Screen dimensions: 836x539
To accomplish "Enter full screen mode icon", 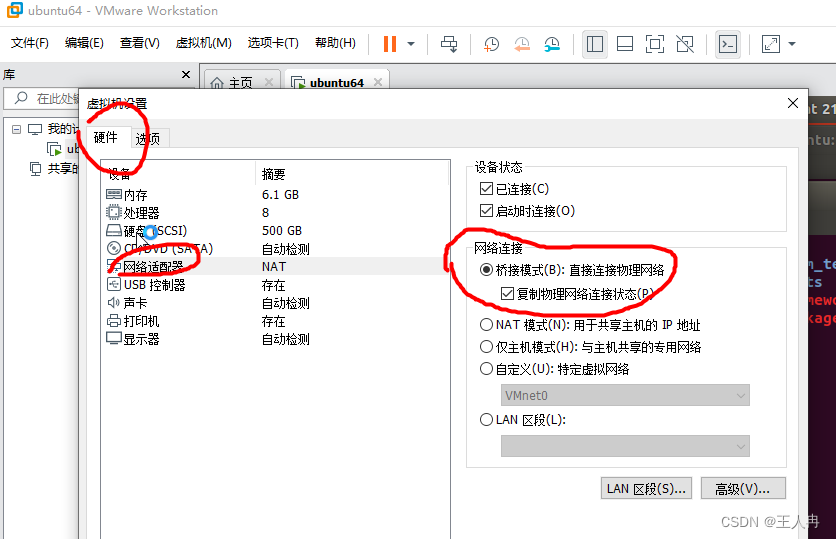I will tap(655, 44).
